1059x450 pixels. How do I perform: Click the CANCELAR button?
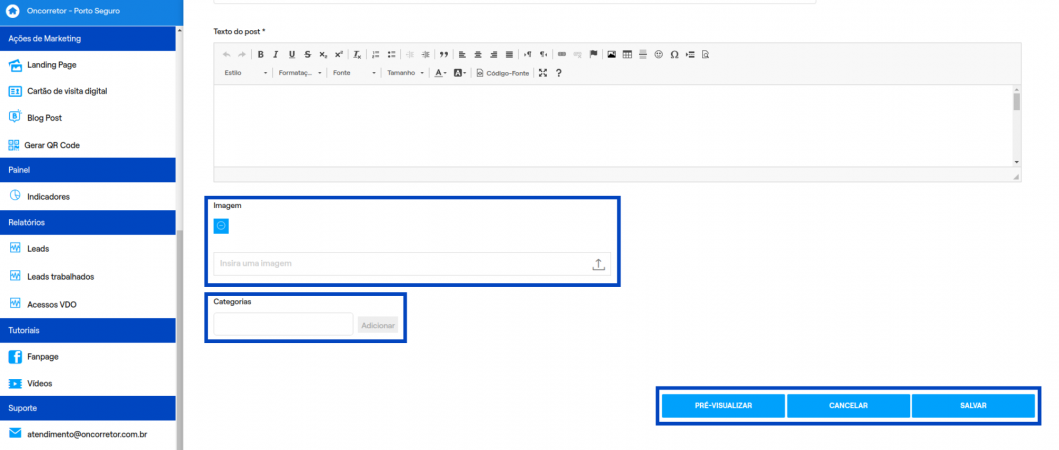pyautogui.click(x=848, y=406)
